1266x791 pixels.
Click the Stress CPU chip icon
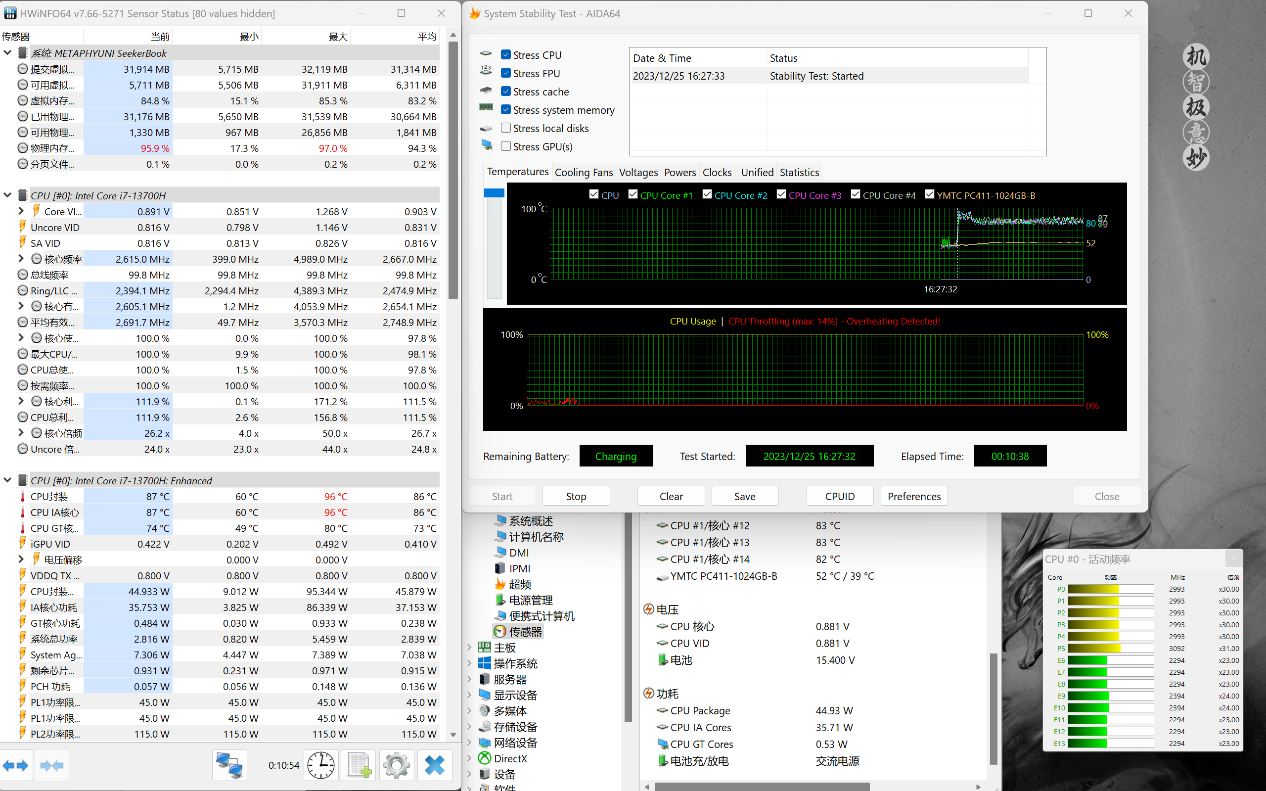[486, 55]
